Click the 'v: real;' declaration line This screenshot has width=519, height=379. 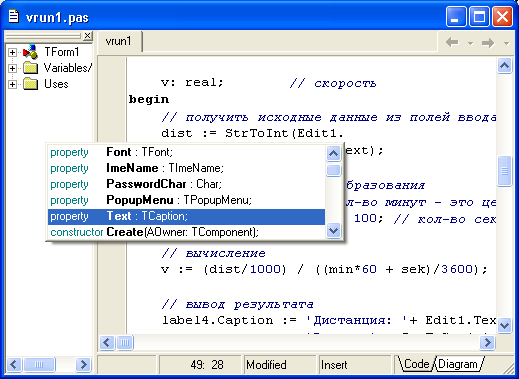tap(192, 83)
